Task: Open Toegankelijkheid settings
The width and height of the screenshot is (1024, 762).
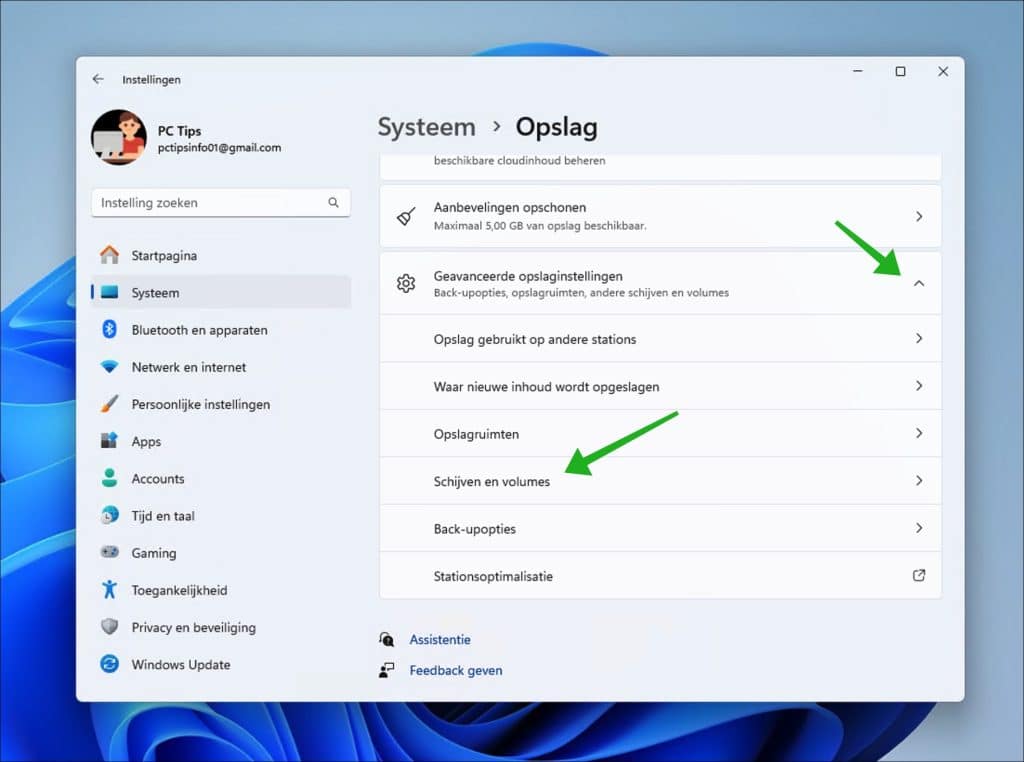Action: tap(221, 590)
